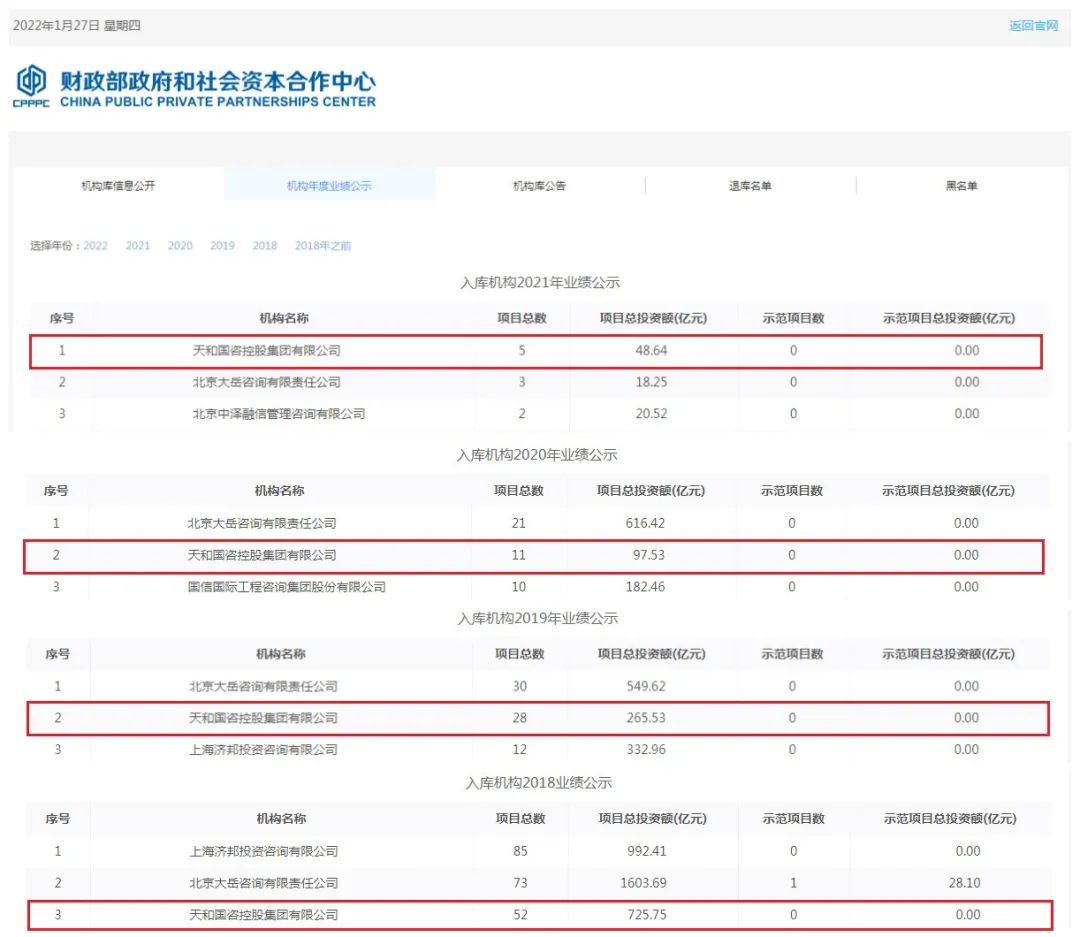Click demonstration investment value 28.10
Screen dimensions: 1080x937
(x=964, y=883)
